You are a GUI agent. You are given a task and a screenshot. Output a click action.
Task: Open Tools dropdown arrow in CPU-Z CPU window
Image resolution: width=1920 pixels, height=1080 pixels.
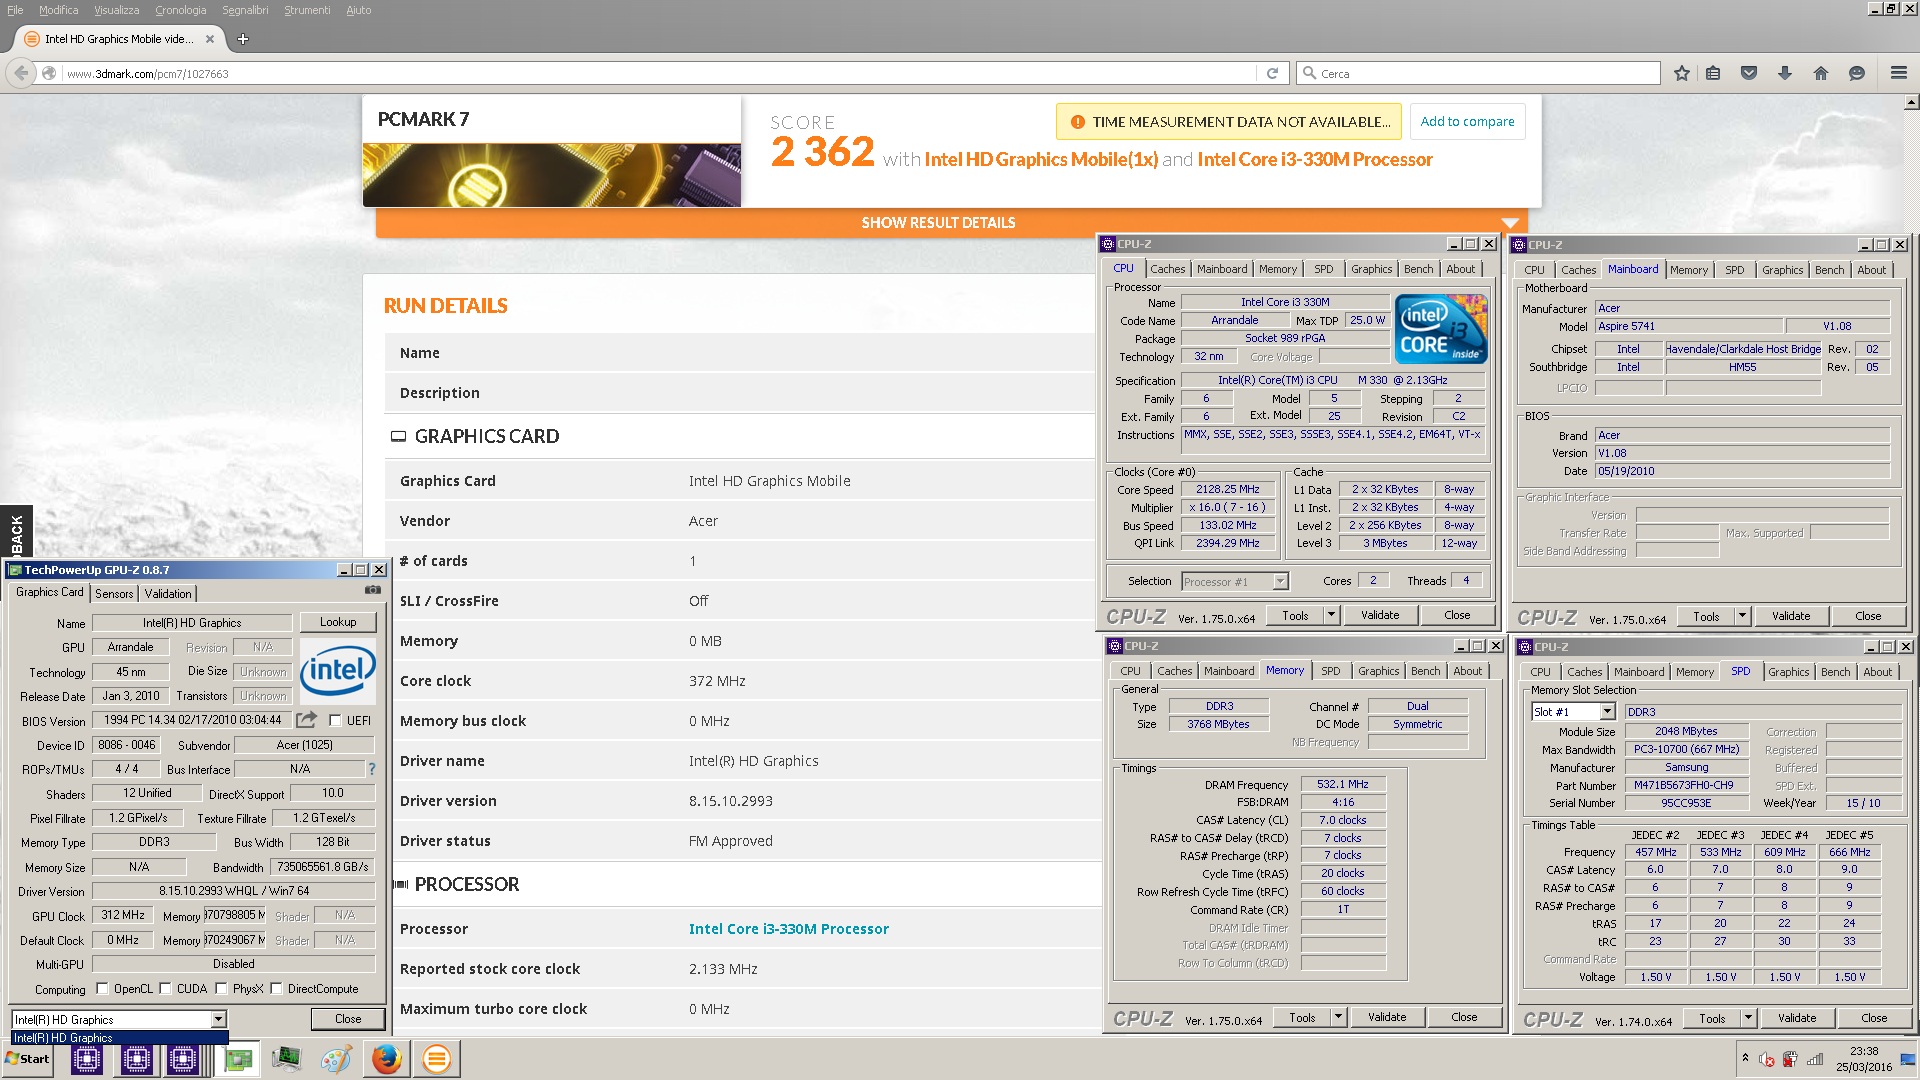1331,615
